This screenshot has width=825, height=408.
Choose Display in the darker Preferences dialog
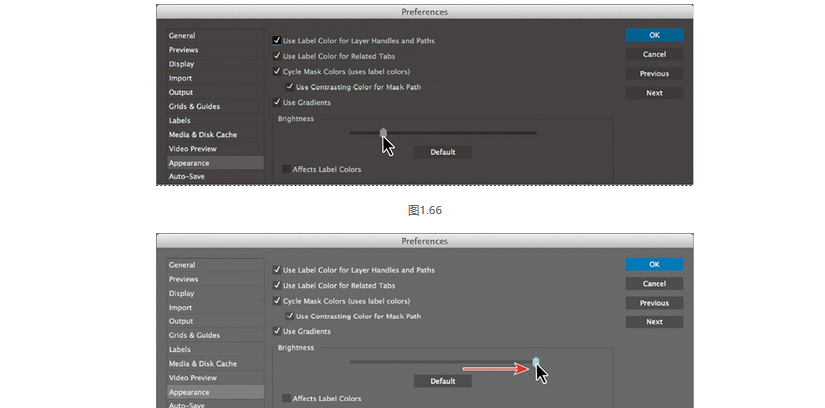(x=215, y=64)
